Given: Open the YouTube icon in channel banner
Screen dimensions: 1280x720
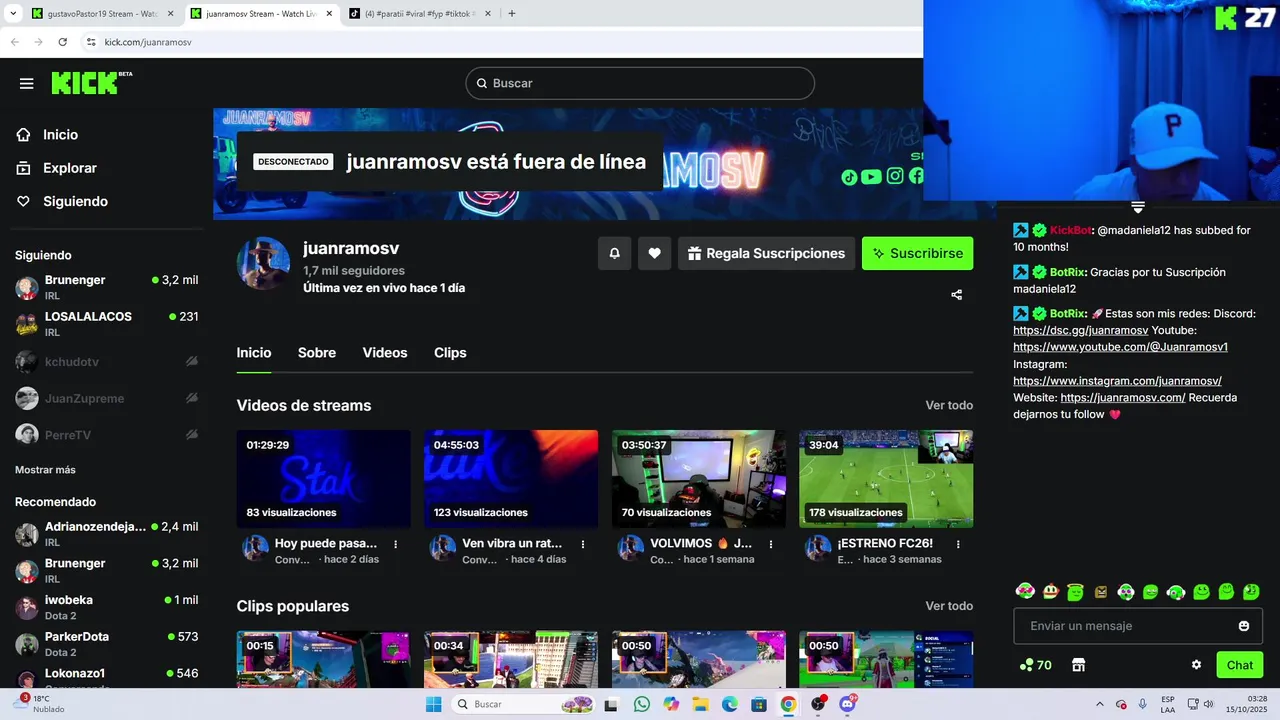Looking at the screenshot, I should pyautogui.click(x=871, y=177).
